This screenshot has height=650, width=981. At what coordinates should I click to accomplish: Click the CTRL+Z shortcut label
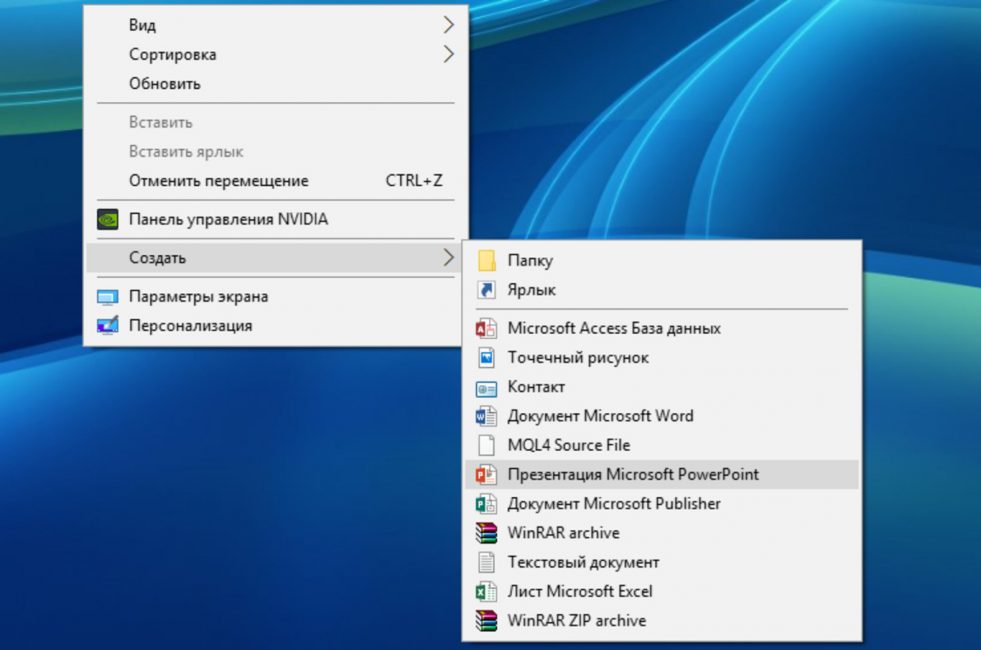tap(414, 181)
